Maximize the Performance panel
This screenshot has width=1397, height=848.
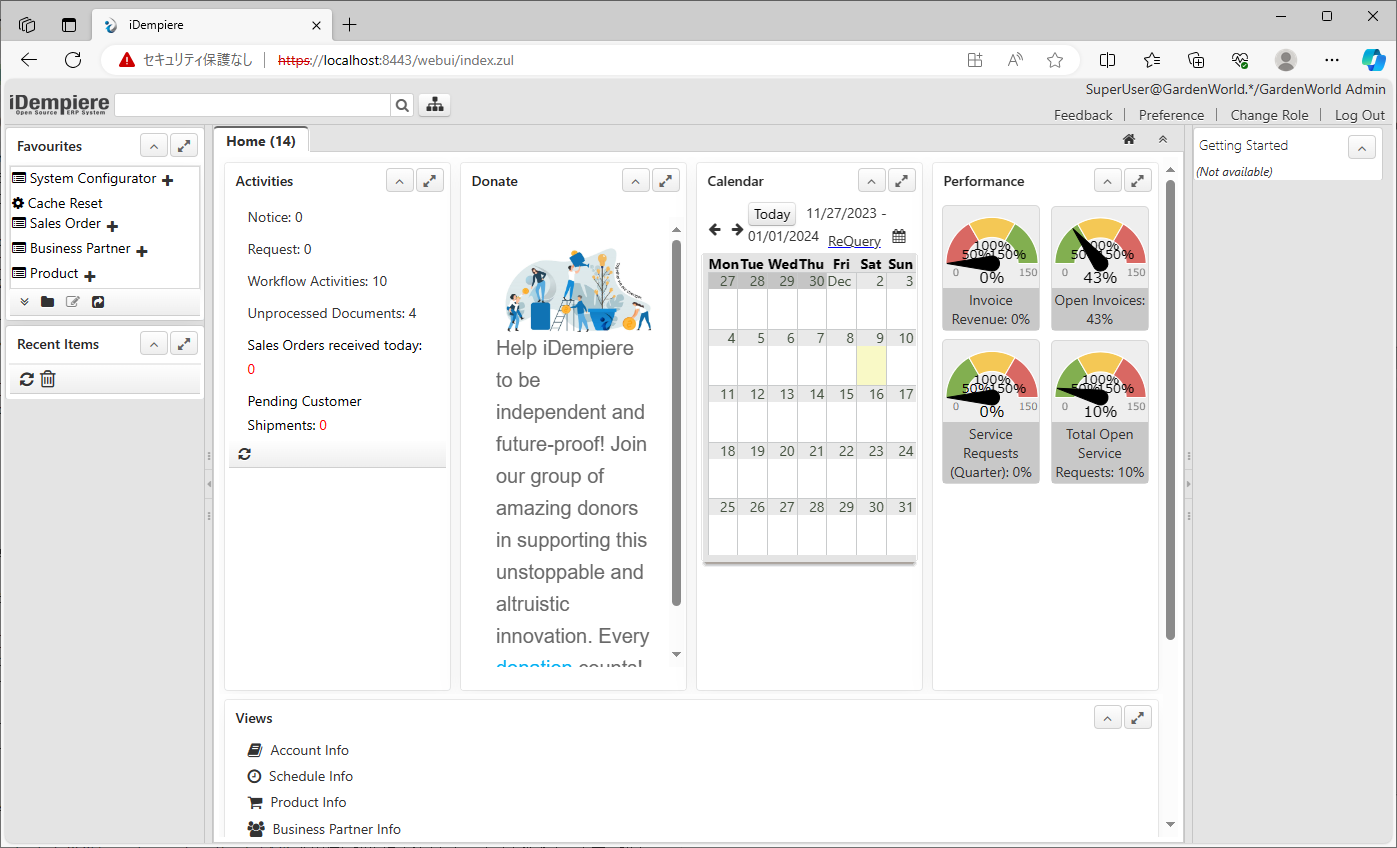coord(1138,181)
